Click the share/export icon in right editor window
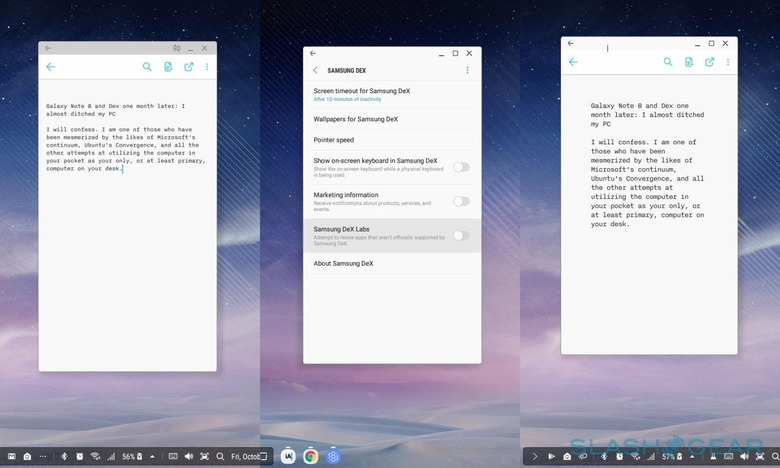The image size is (780, 468). point(710,62)
